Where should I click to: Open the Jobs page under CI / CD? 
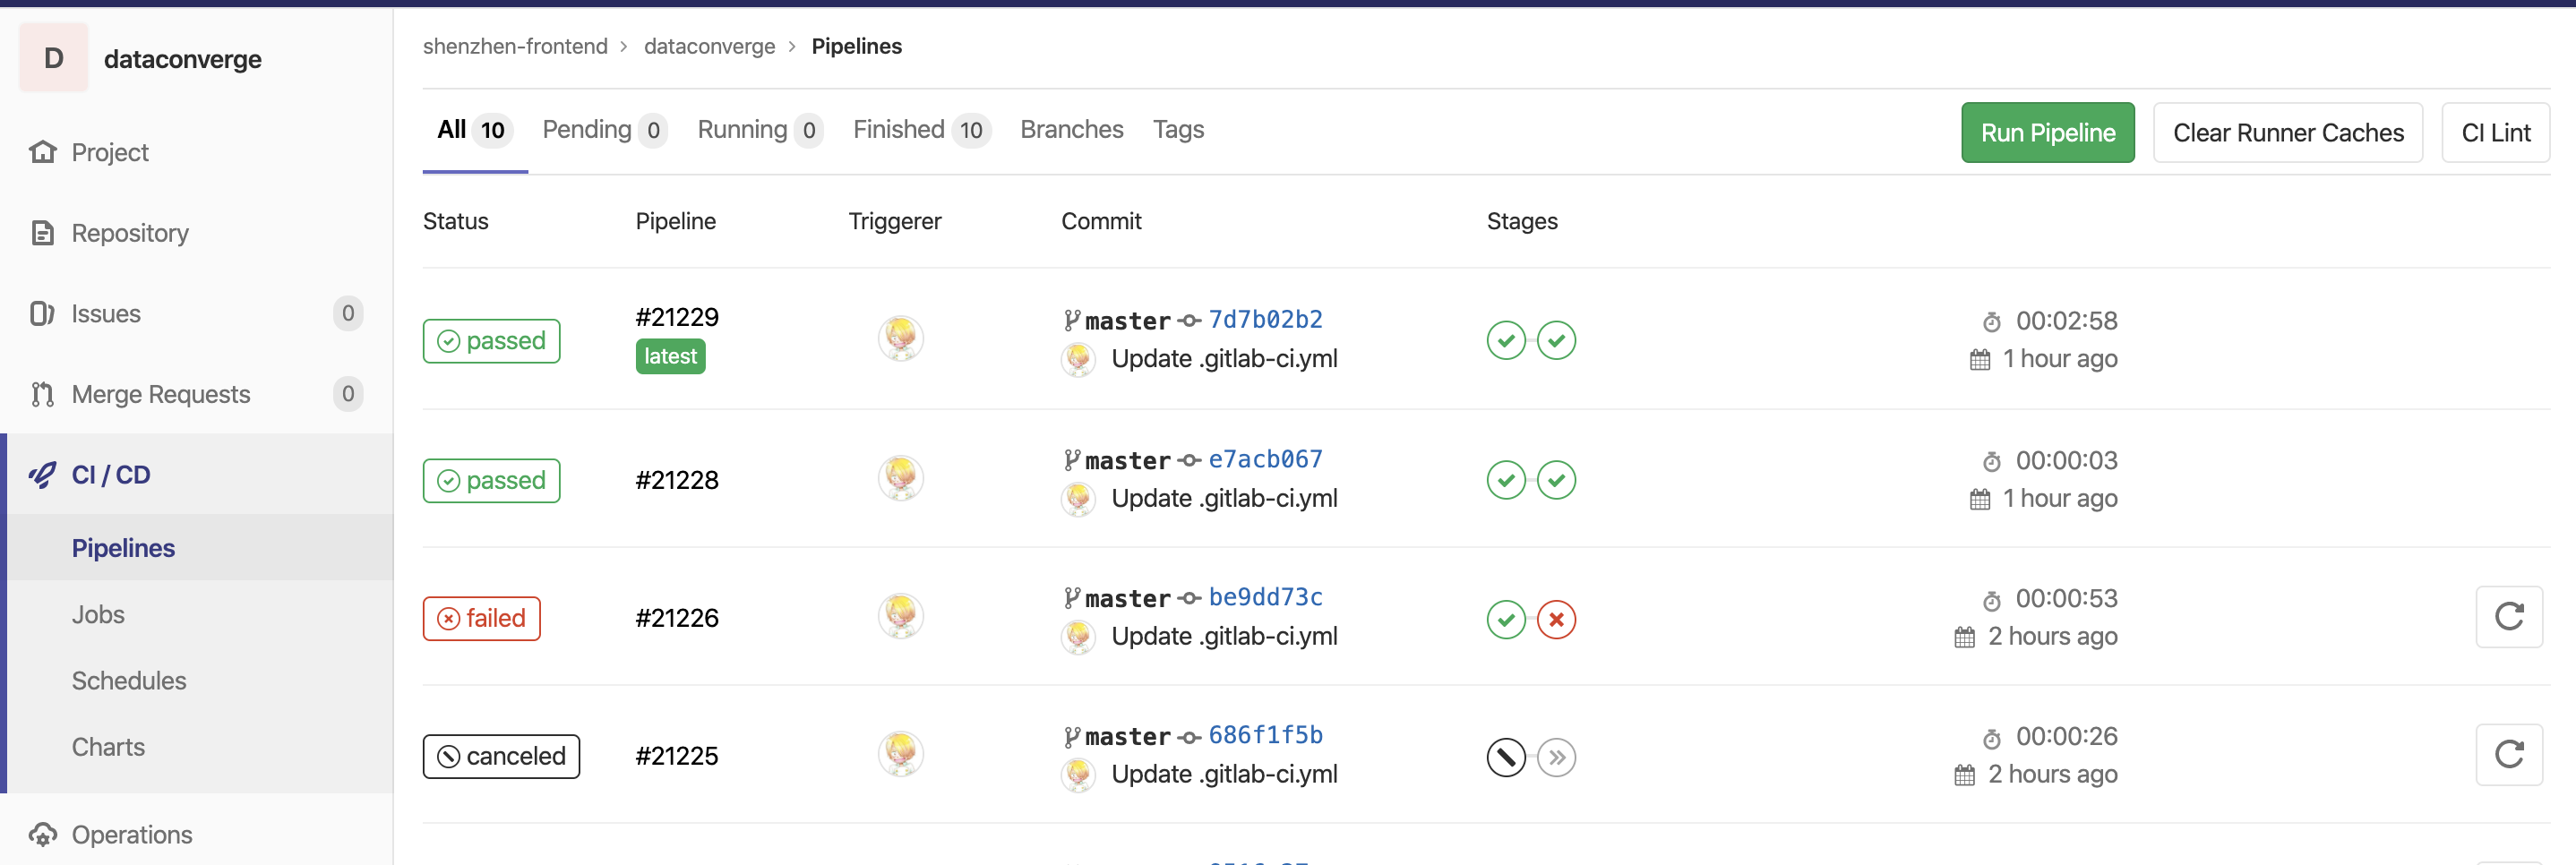(x=98, y=614)
